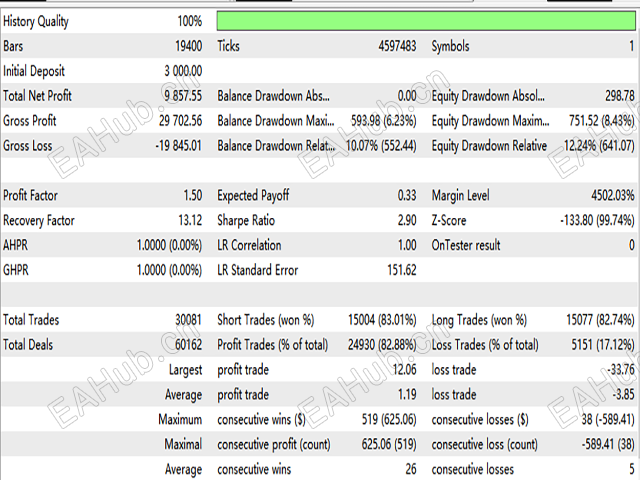This screenshot has height=480, width=640.
Task: Click the Total Trades value 30081
Action: [189, 320]
